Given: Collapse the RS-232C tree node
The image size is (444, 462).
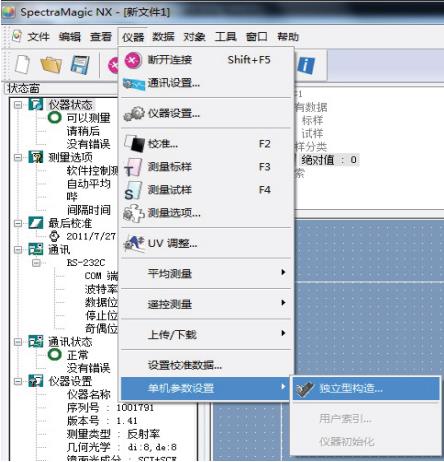Looking at the screenshot, I should pos(36,263).
